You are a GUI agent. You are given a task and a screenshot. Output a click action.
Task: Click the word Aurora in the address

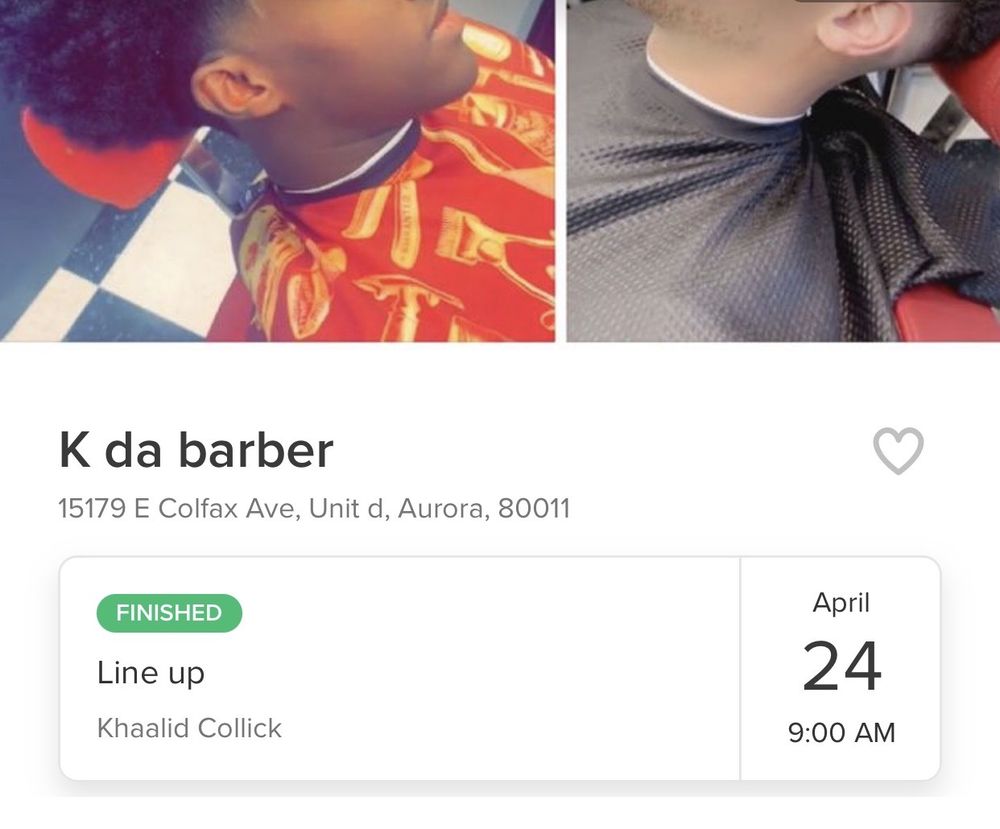[x=443, y=508]
